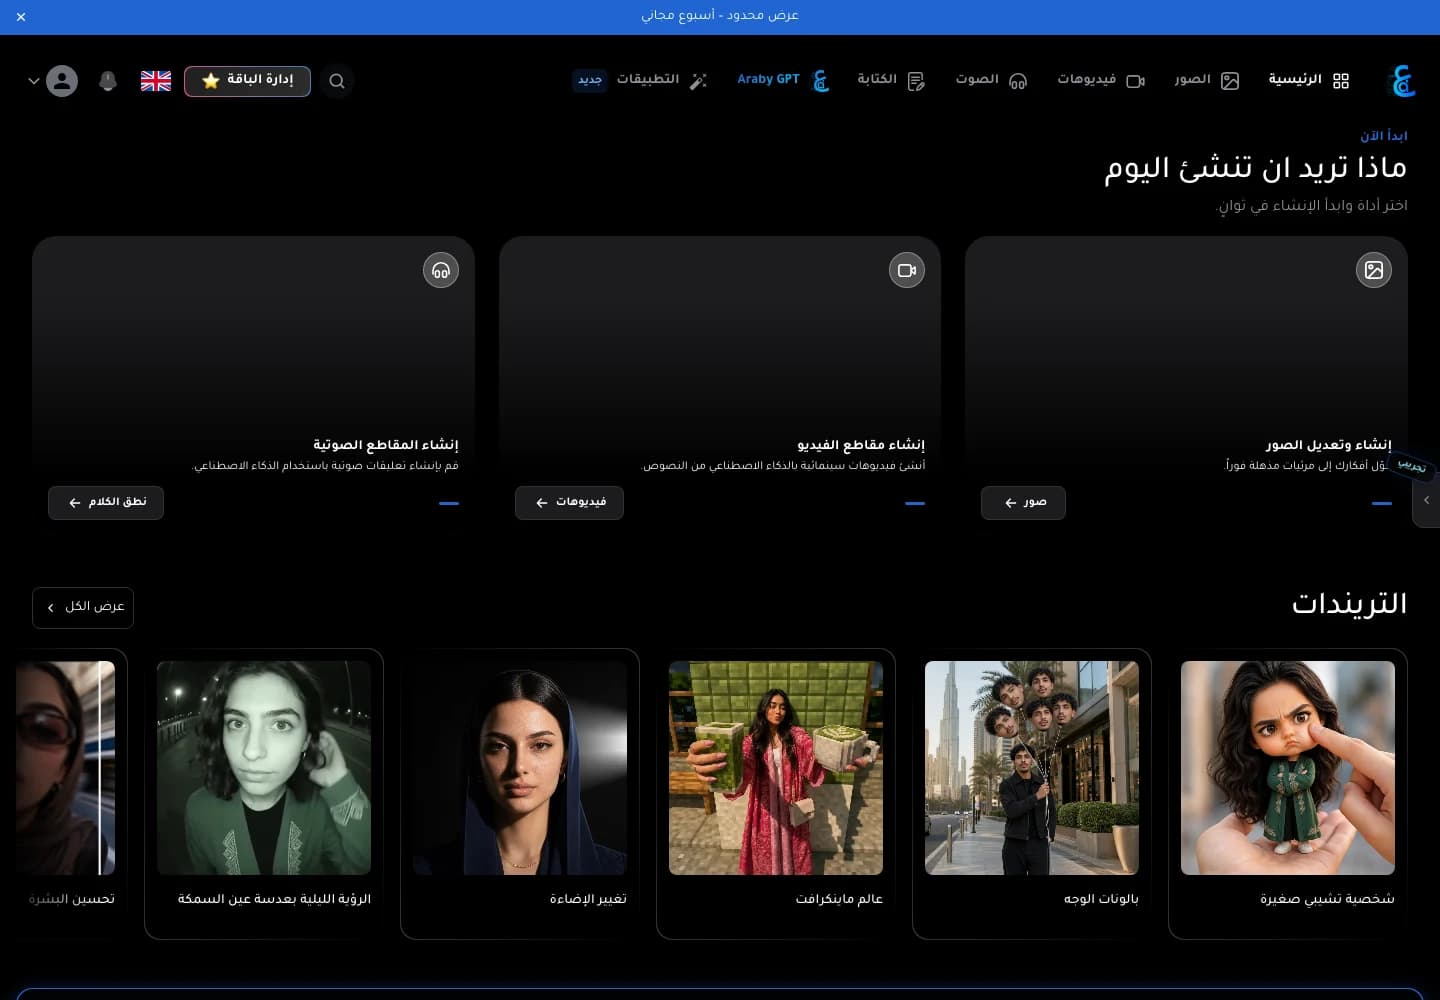Image resolution: width=1440 pixels, height=1000 pixels.
Task: Switch language via the UK flag
Action: [156, 81]
